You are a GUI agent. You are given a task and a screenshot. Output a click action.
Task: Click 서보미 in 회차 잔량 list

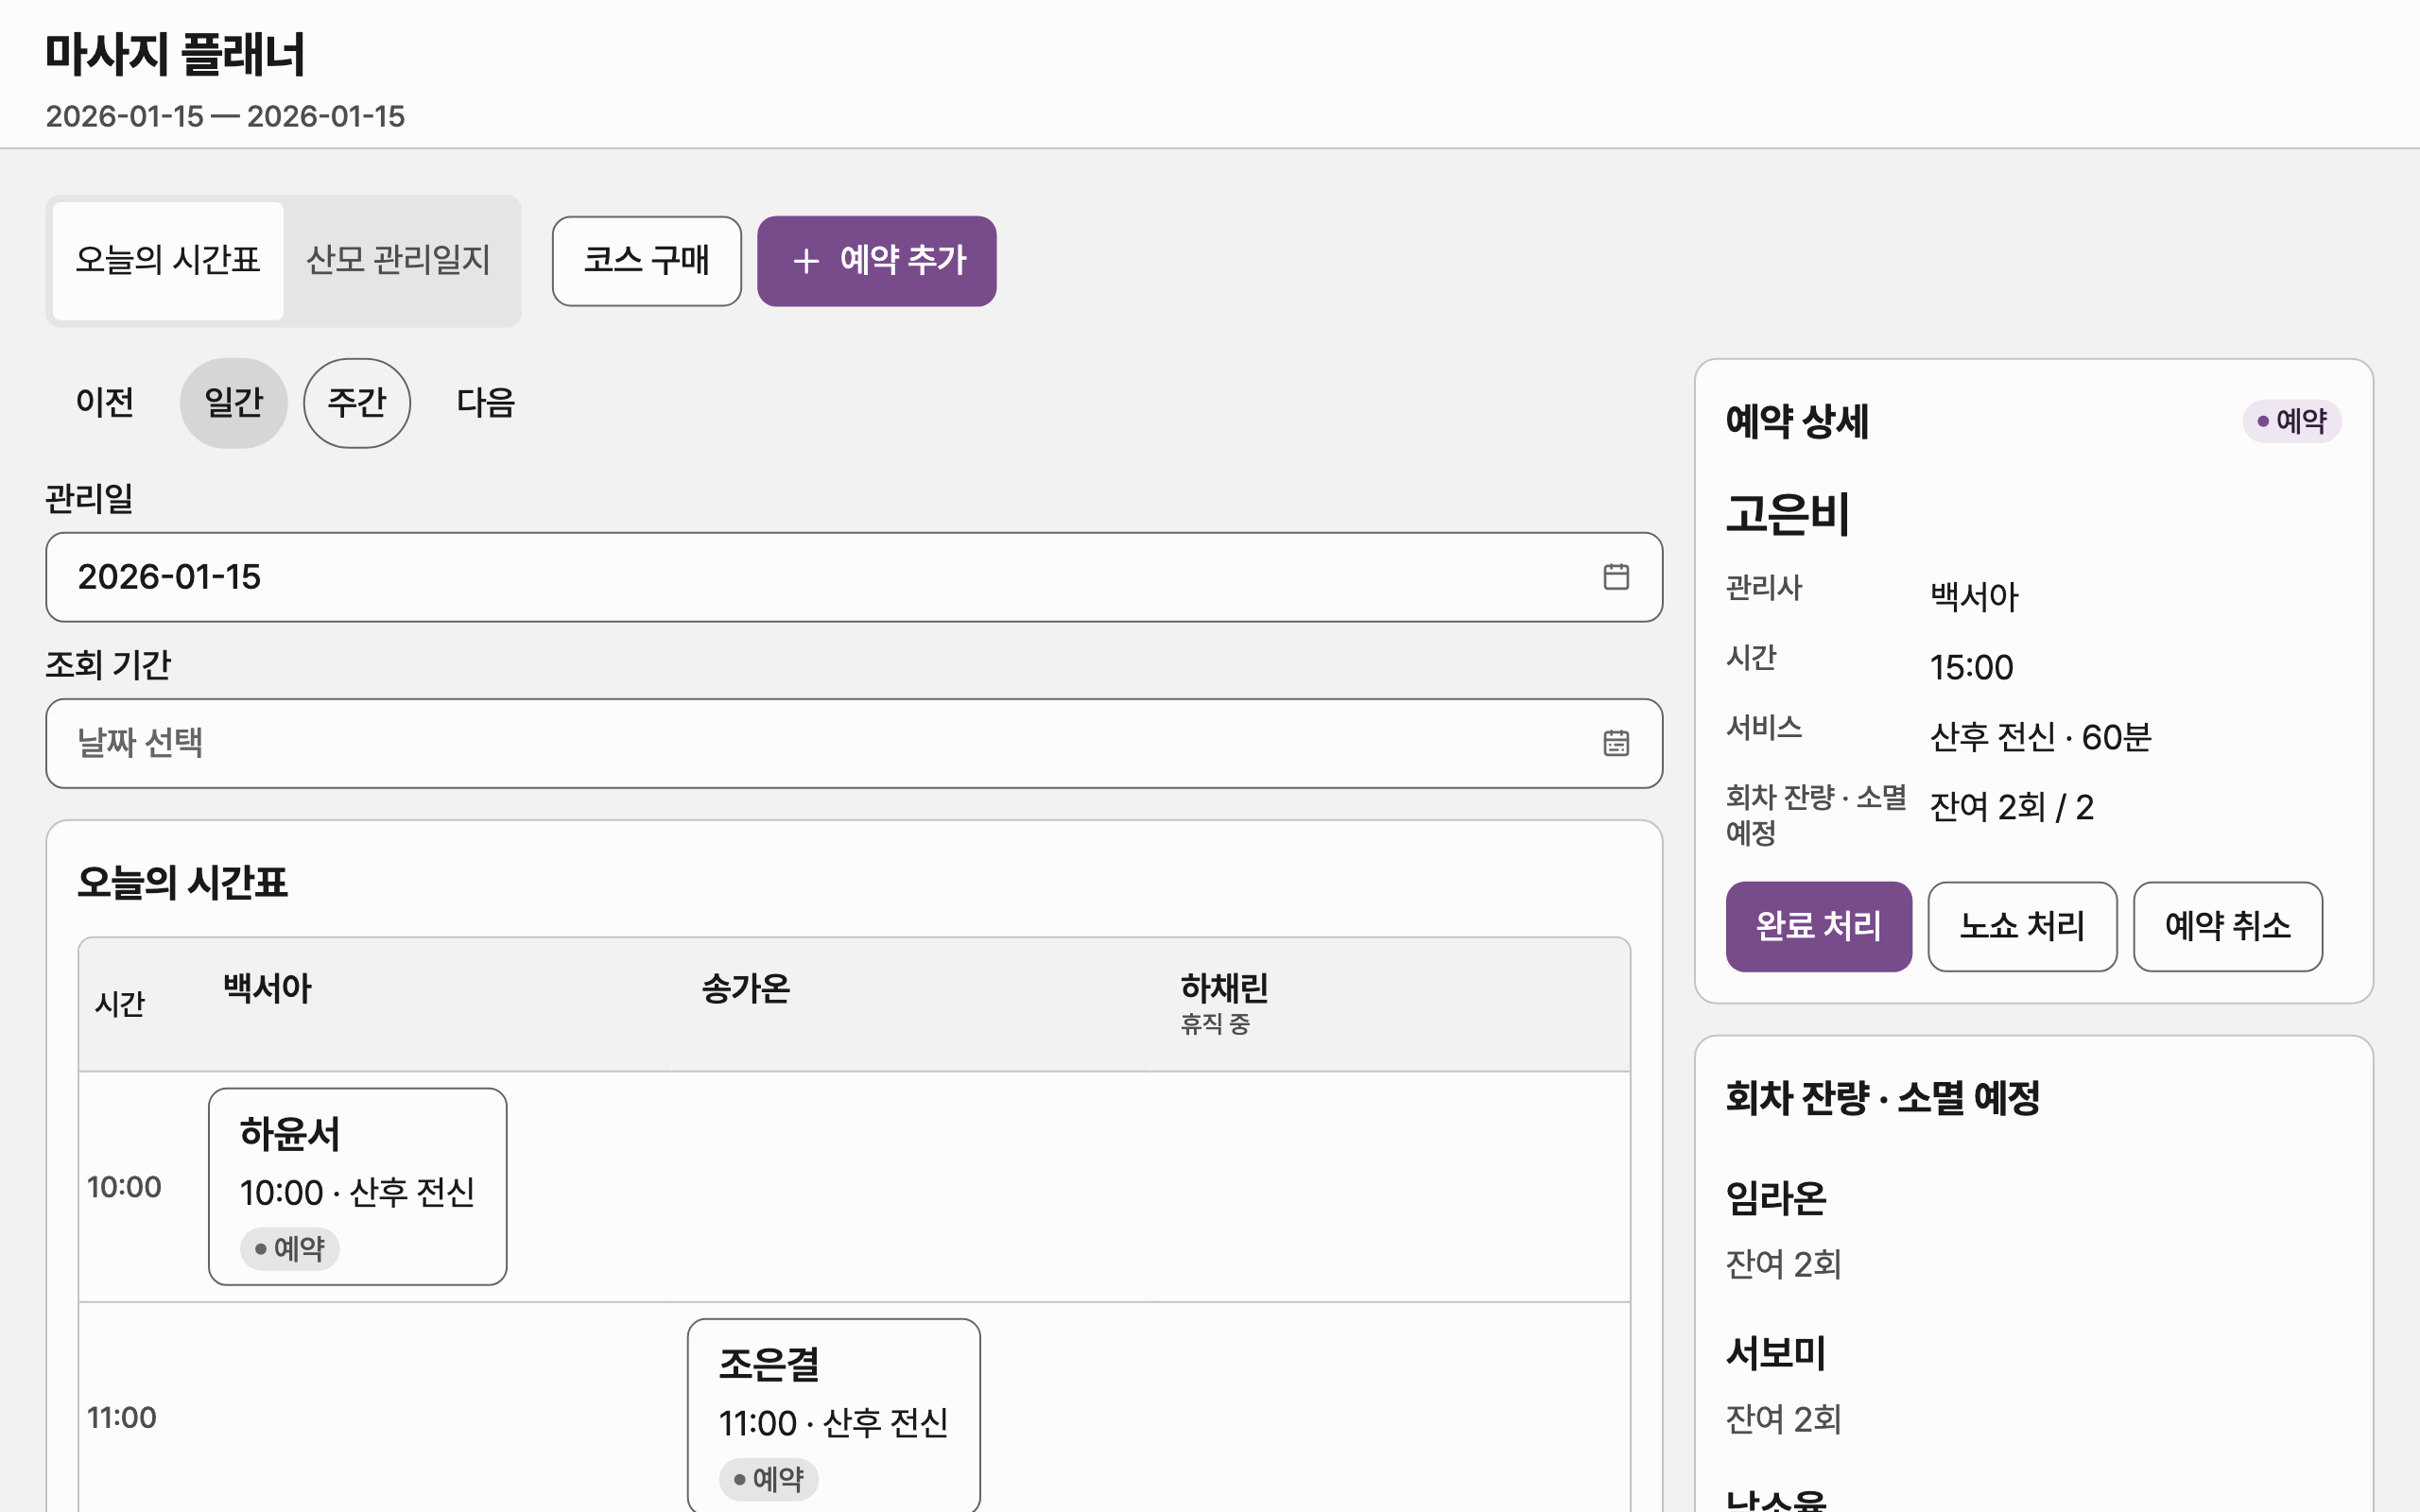[1776, 1353]
